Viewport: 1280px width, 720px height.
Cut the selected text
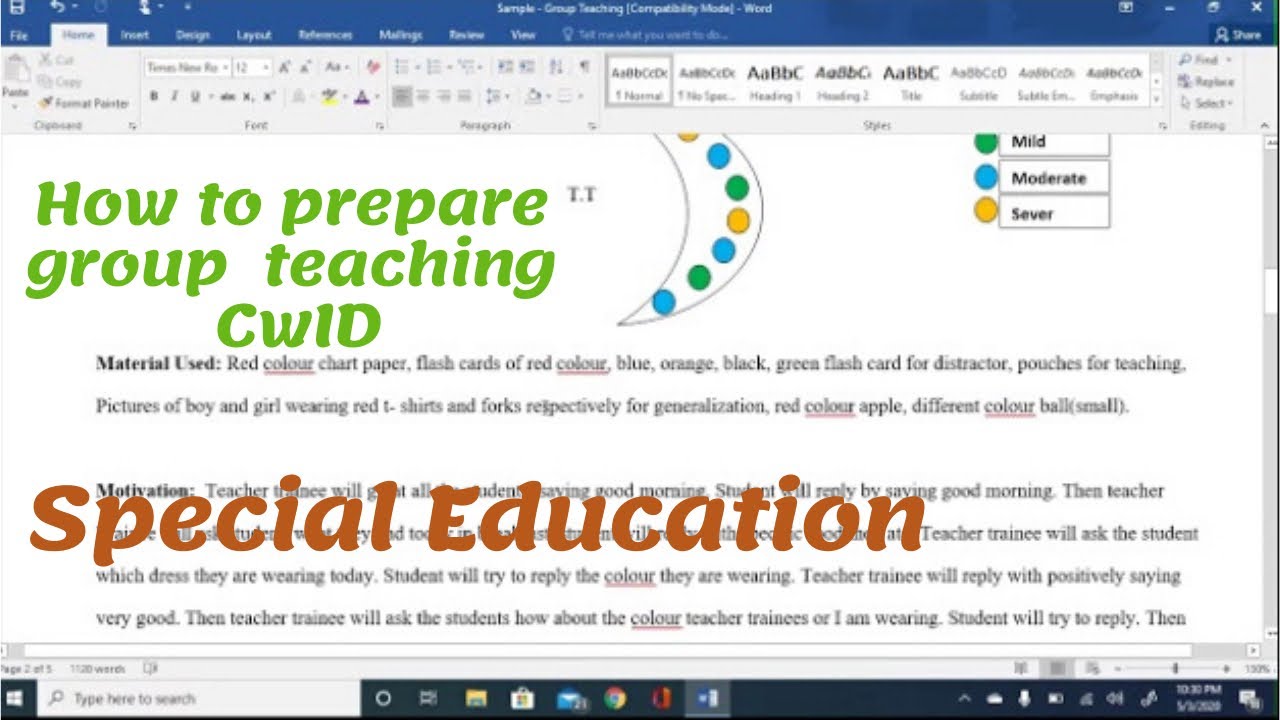click(58, 60)
